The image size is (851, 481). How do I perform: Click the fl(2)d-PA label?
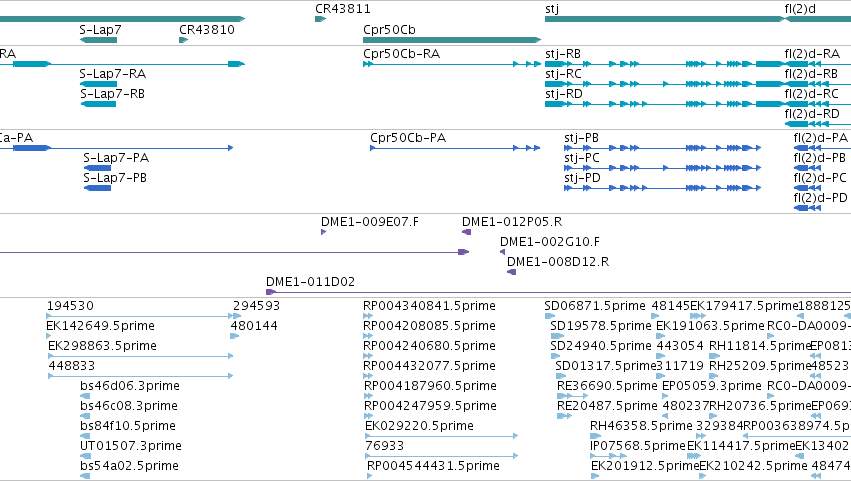(821, 138)
